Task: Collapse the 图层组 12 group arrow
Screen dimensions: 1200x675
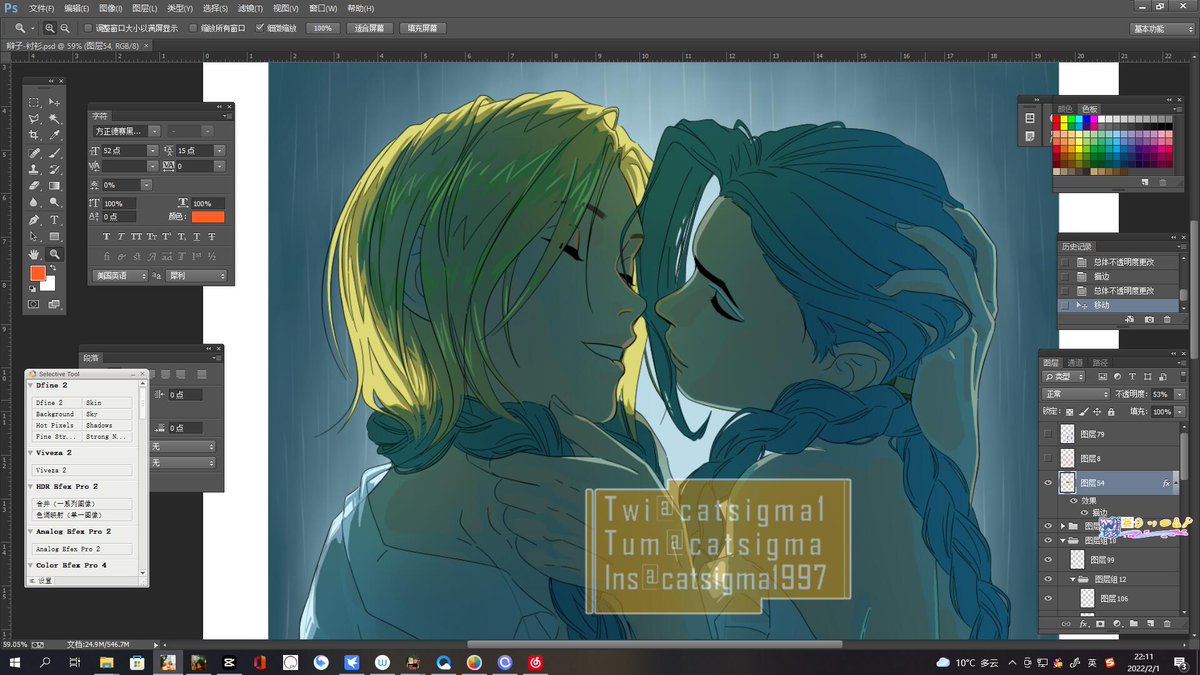Action: pos(1073,579)
